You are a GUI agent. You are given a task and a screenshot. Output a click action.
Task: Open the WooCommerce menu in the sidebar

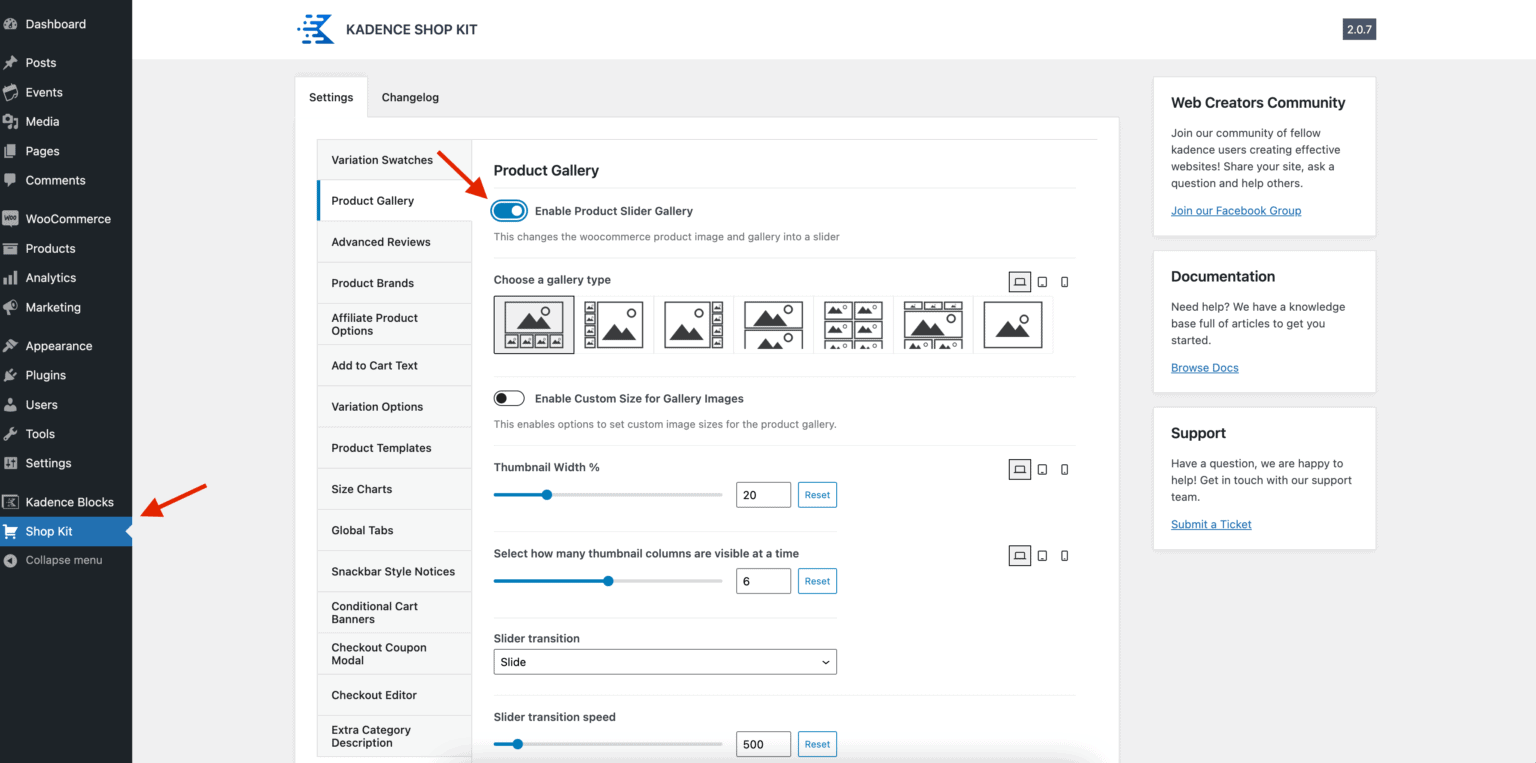[67, 219]
